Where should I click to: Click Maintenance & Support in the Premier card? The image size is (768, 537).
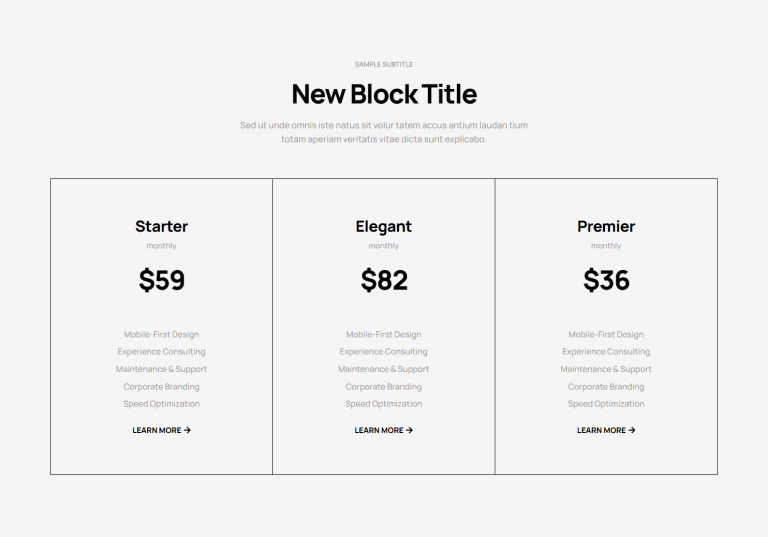[606, 369]
